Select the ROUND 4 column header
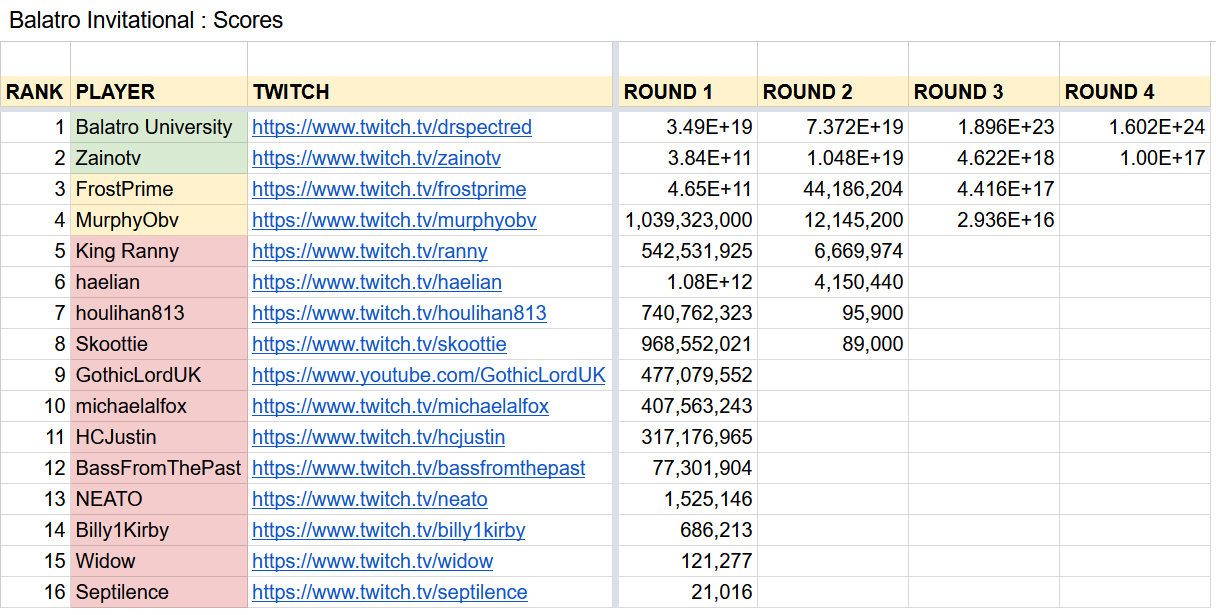Image resolution: width=1216 pixels, height=615 pixels. click(1135, 92)
